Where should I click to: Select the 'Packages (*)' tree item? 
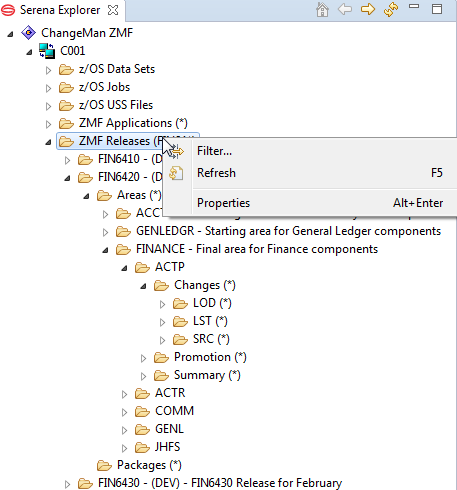(149, 465)
